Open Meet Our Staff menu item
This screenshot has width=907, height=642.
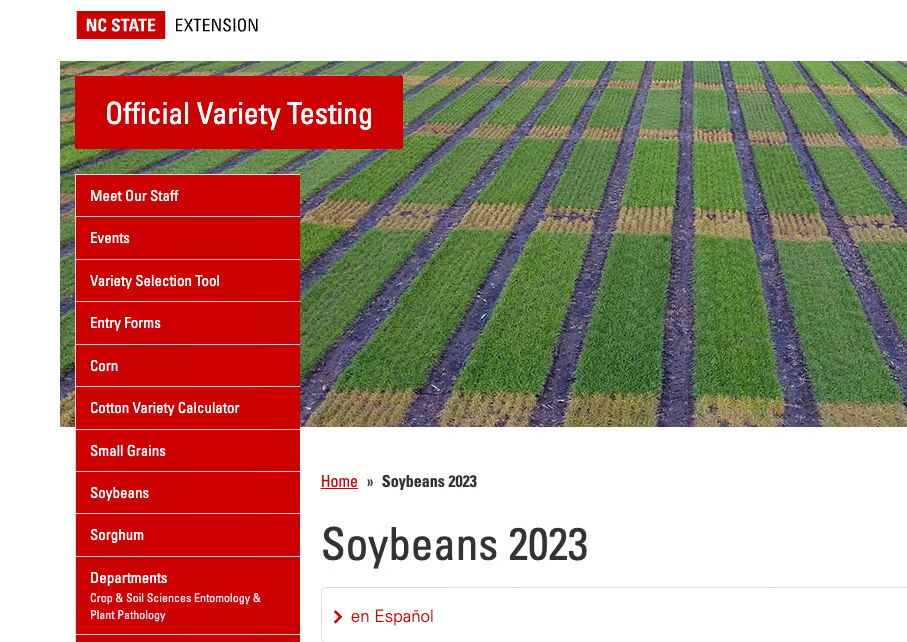(x=188, y=195)
